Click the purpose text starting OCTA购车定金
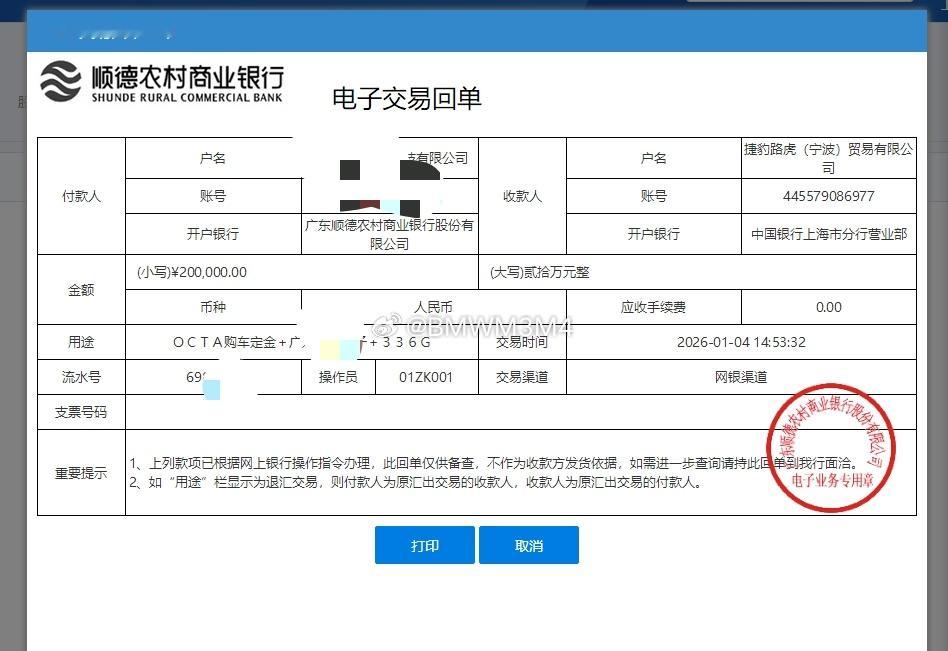Viewport: 948px width, 651px height. coord(301,342)
